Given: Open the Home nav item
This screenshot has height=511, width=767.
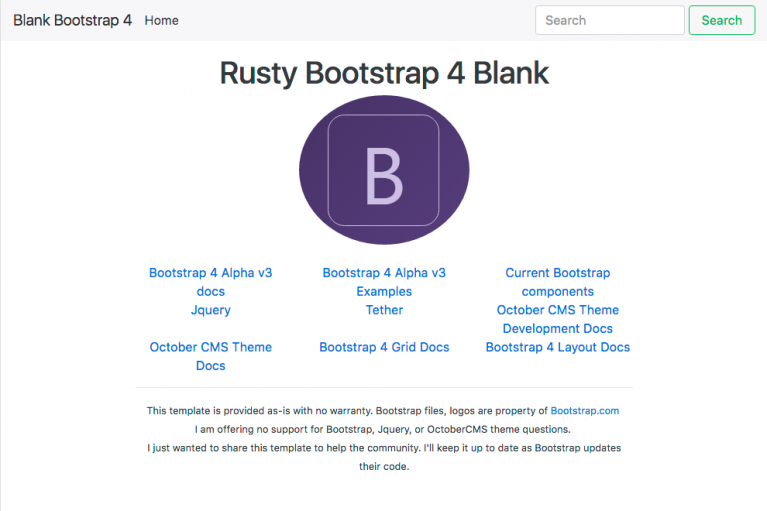Looking at the screenshot, I should coord(161,21).
